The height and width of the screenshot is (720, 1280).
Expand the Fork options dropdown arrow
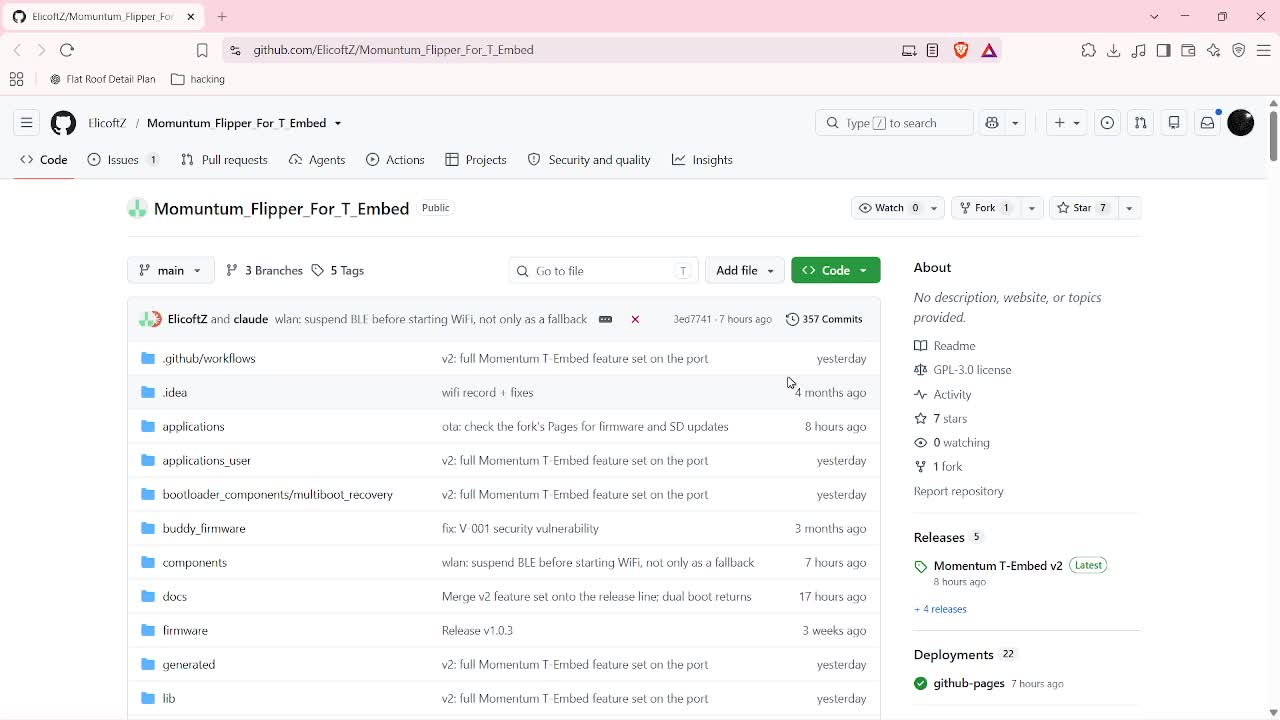(1031, 208)
